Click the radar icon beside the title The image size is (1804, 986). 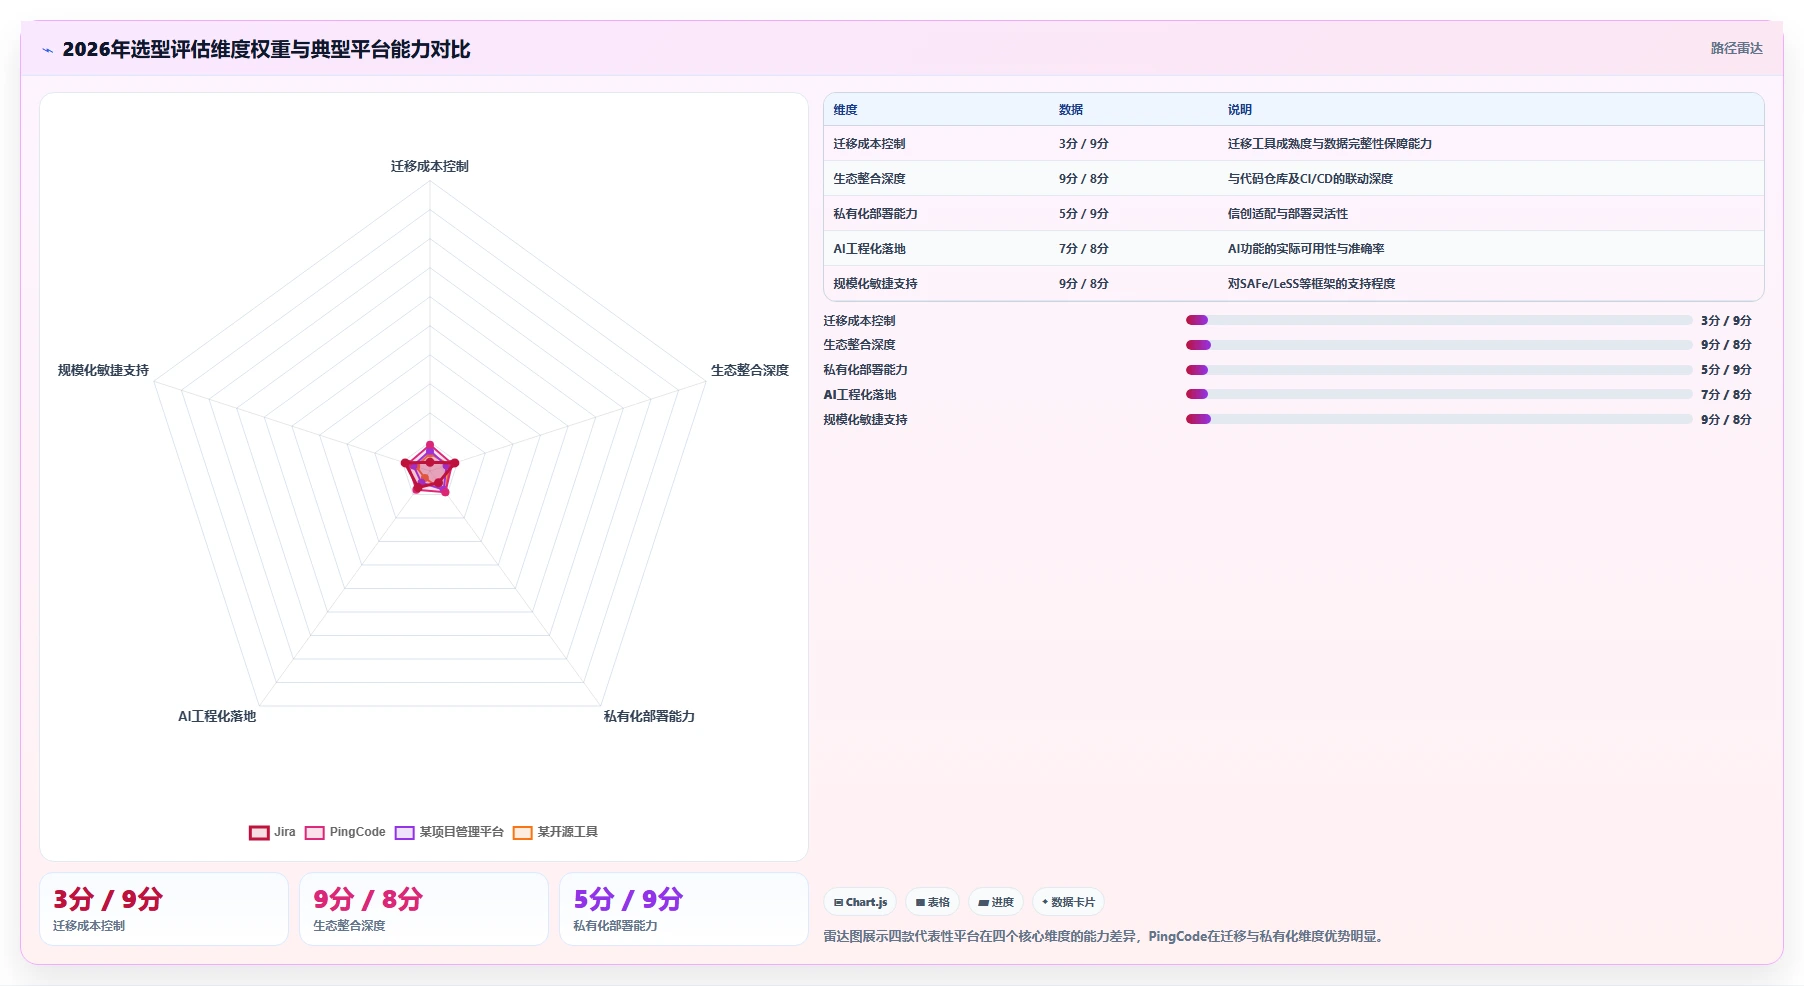tap(47, 50)
